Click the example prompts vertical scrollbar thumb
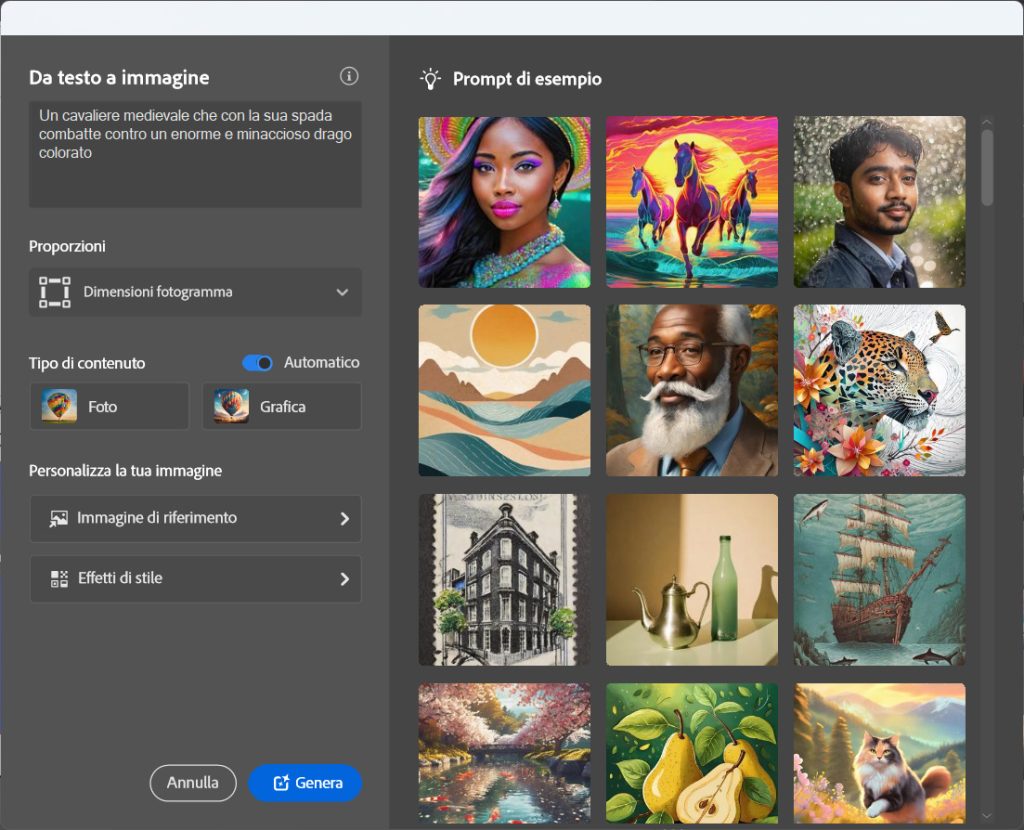Screen dimensions: 1024x830 click(x=987, y=167)
